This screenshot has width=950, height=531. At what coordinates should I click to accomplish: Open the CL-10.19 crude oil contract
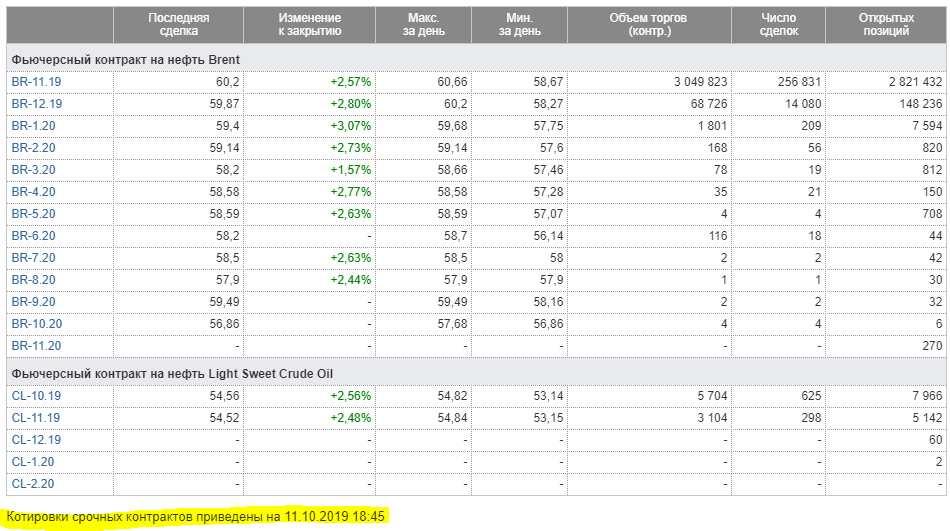36,396
